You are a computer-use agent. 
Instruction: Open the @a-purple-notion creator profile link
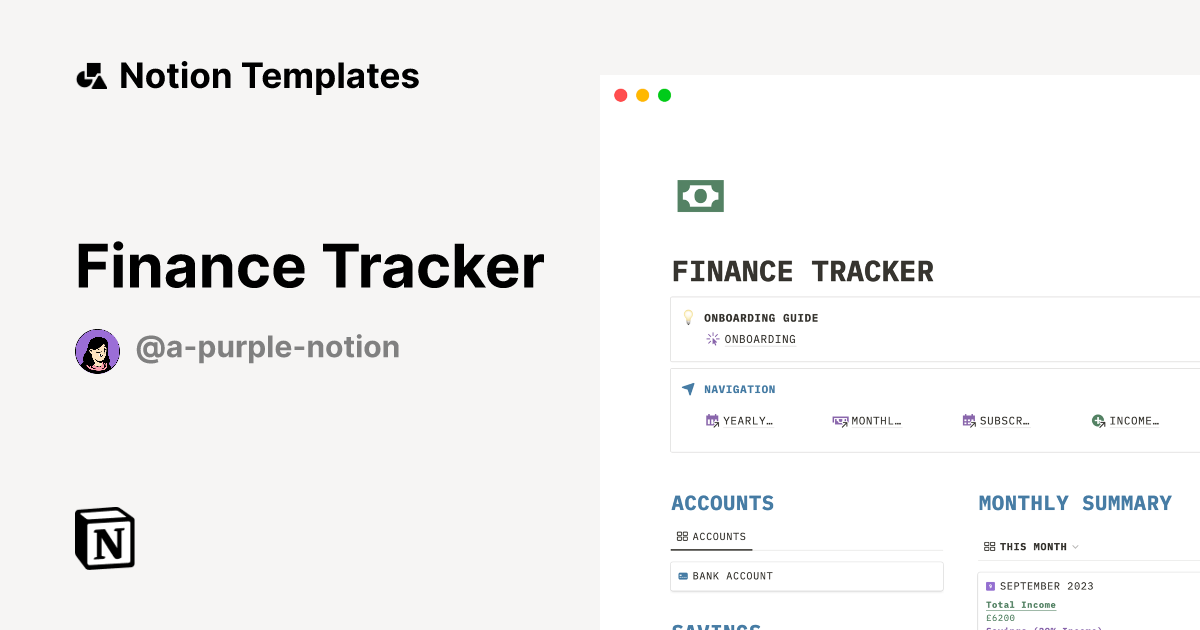(268, 348)
